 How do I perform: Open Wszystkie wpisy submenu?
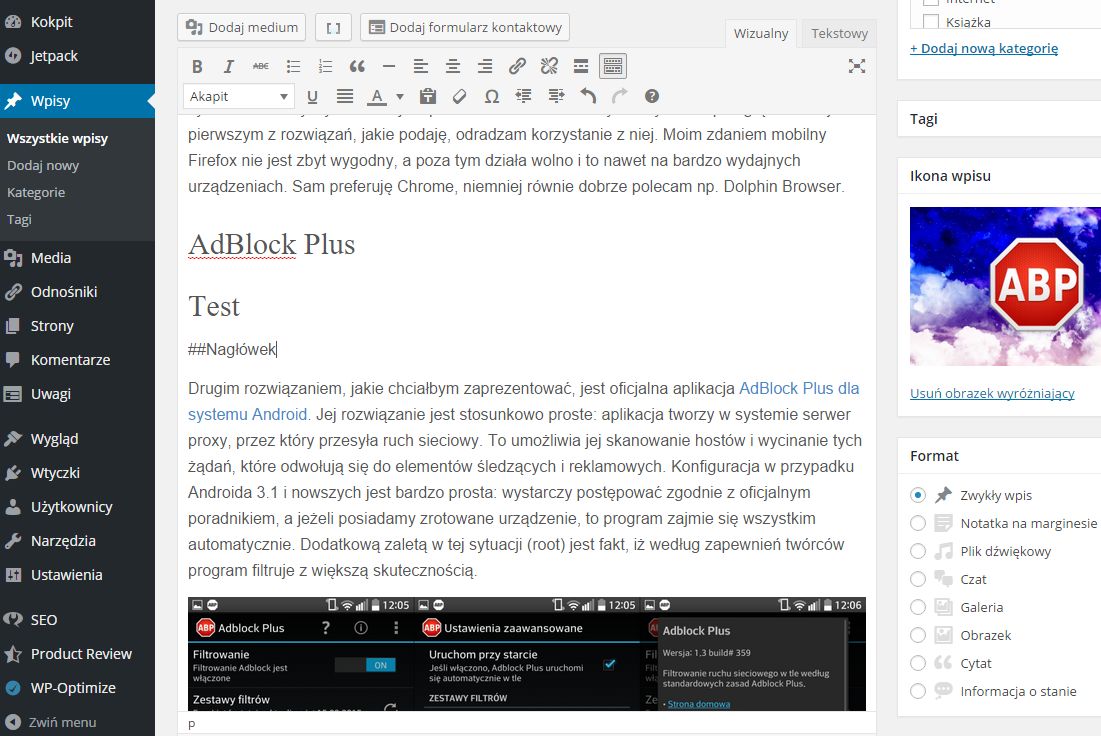click(58, 138)
